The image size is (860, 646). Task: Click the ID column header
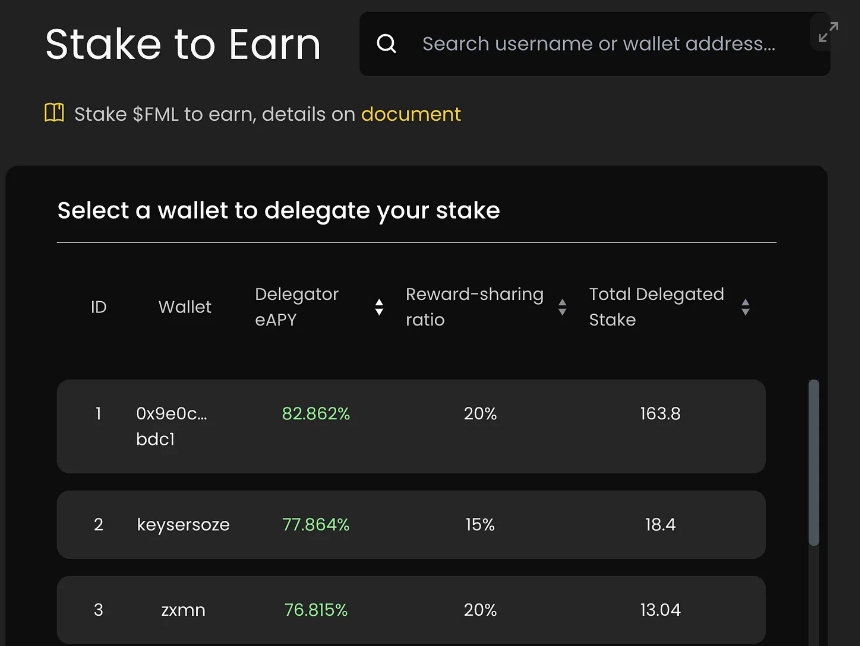click(x=99, y=307)
